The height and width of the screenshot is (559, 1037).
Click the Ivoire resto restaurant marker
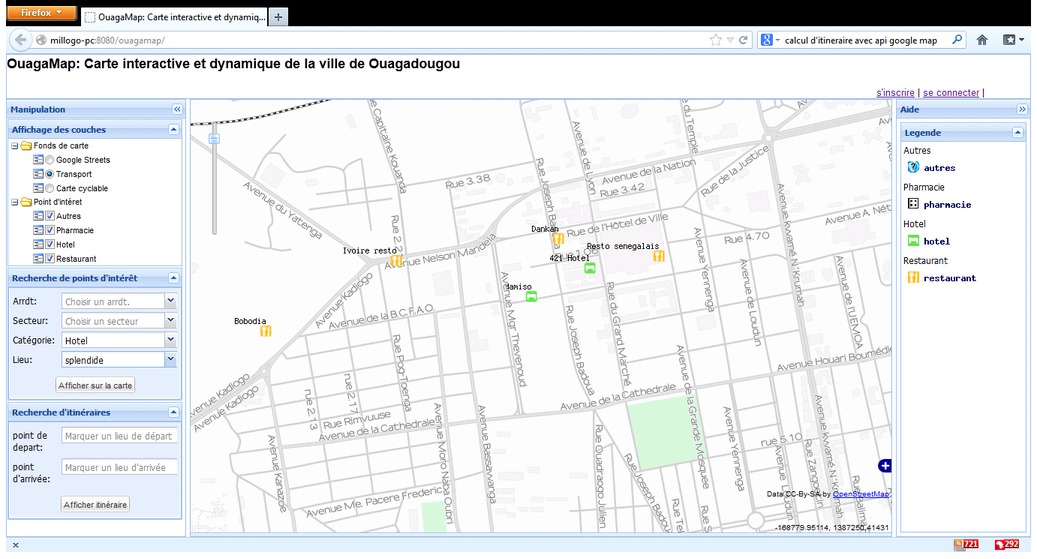click(396, 261)
